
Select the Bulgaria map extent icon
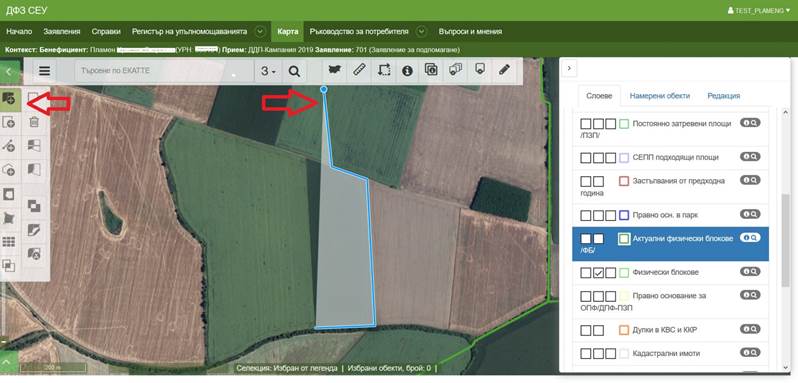pos(335,71)
